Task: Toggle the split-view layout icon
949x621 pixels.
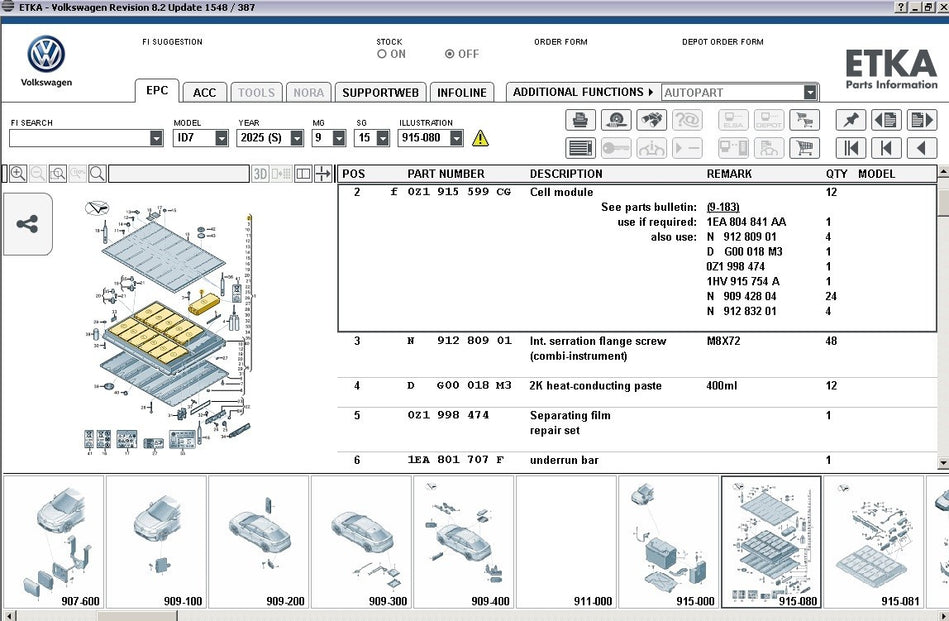Action: pos(303,173)
